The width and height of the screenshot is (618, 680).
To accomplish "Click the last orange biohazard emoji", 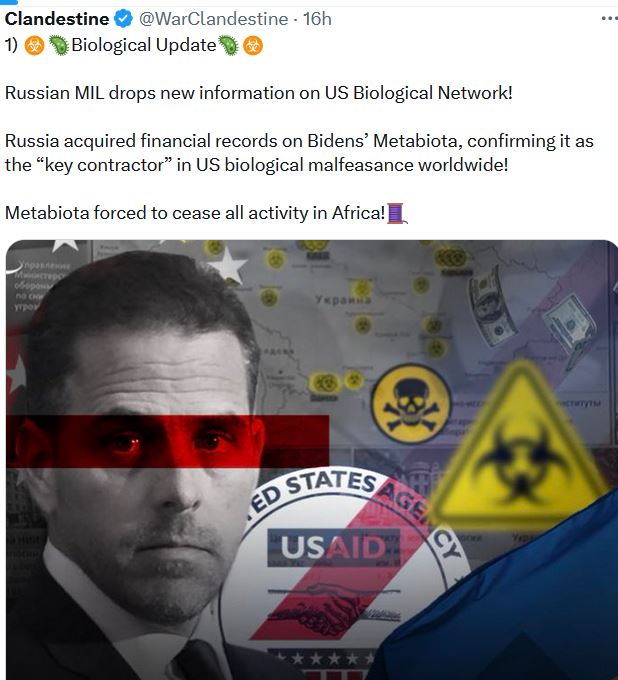I will point(253,46).
